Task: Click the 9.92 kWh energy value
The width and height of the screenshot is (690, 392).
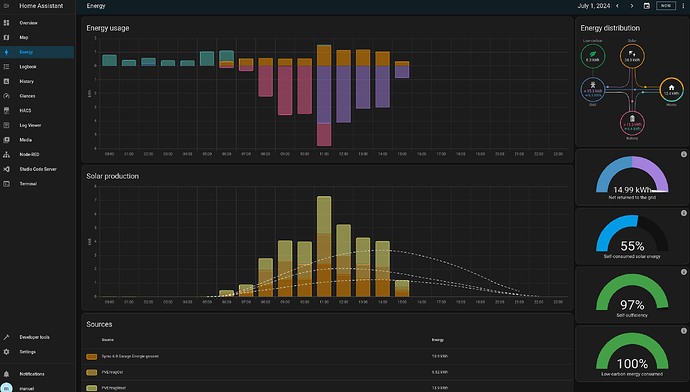Action: pos(439,372)
